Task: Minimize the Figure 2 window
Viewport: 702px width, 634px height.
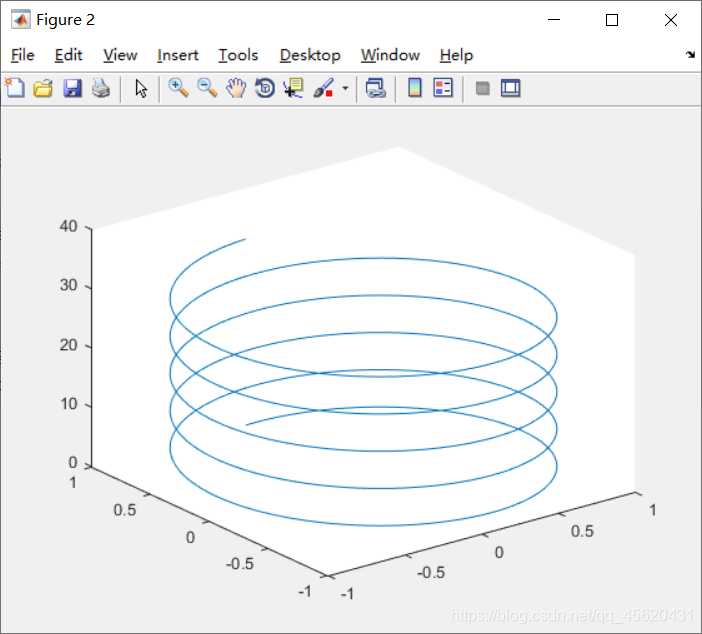Action: (x=554, y=20)
